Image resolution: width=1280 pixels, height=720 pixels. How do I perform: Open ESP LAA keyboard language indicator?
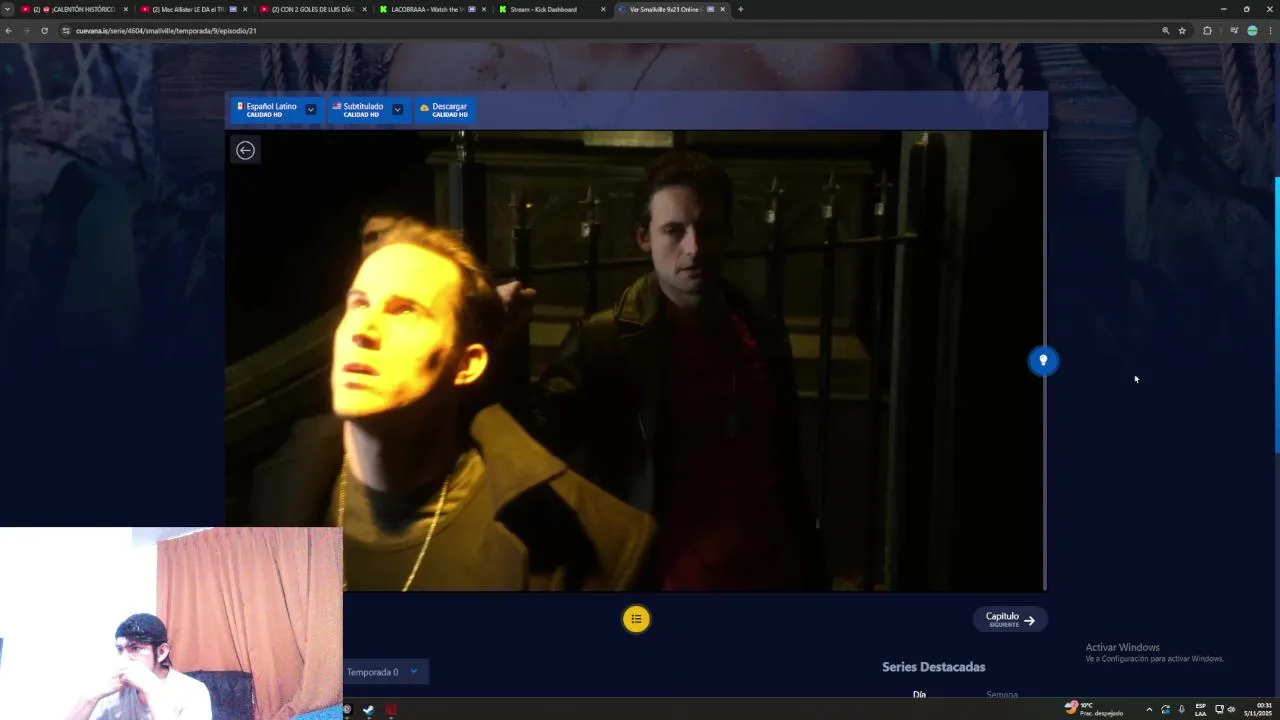point(1200,710)
